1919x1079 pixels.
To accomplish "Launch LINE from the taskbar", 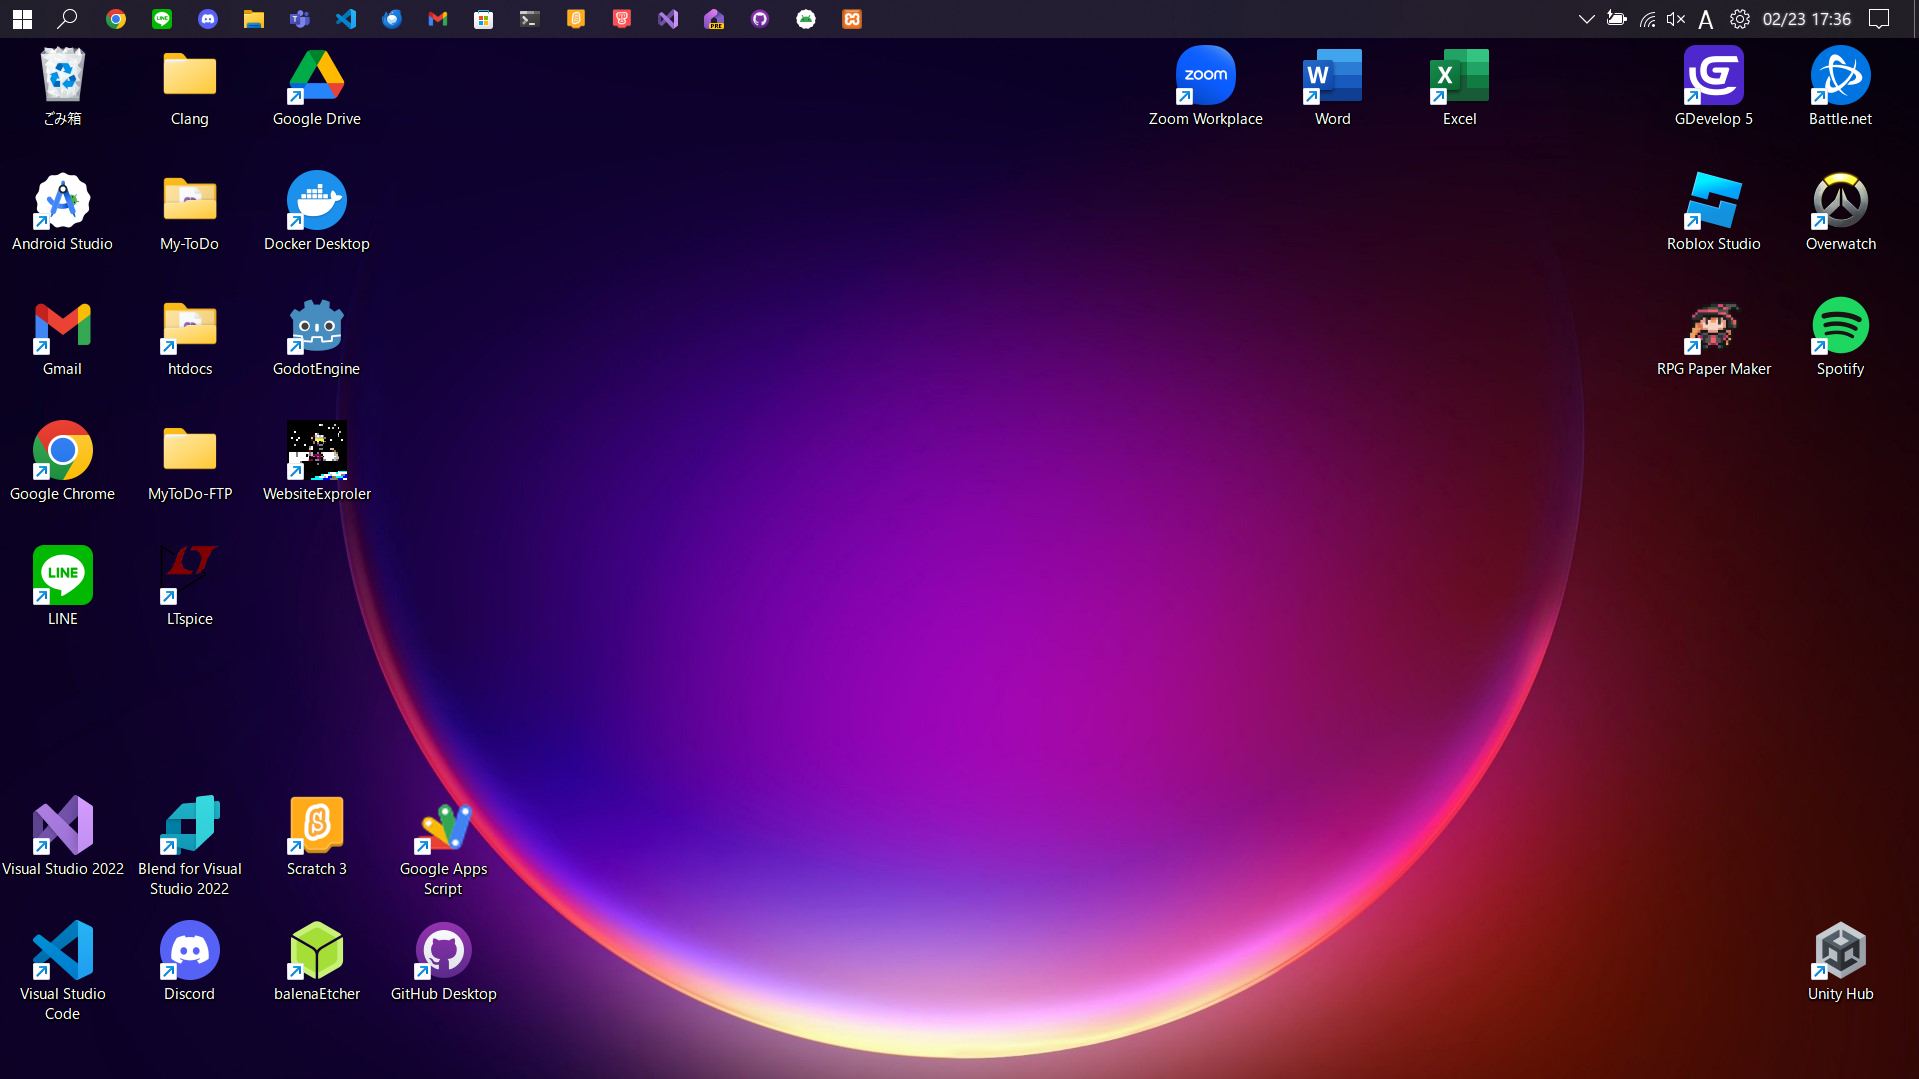I will 162,19.
